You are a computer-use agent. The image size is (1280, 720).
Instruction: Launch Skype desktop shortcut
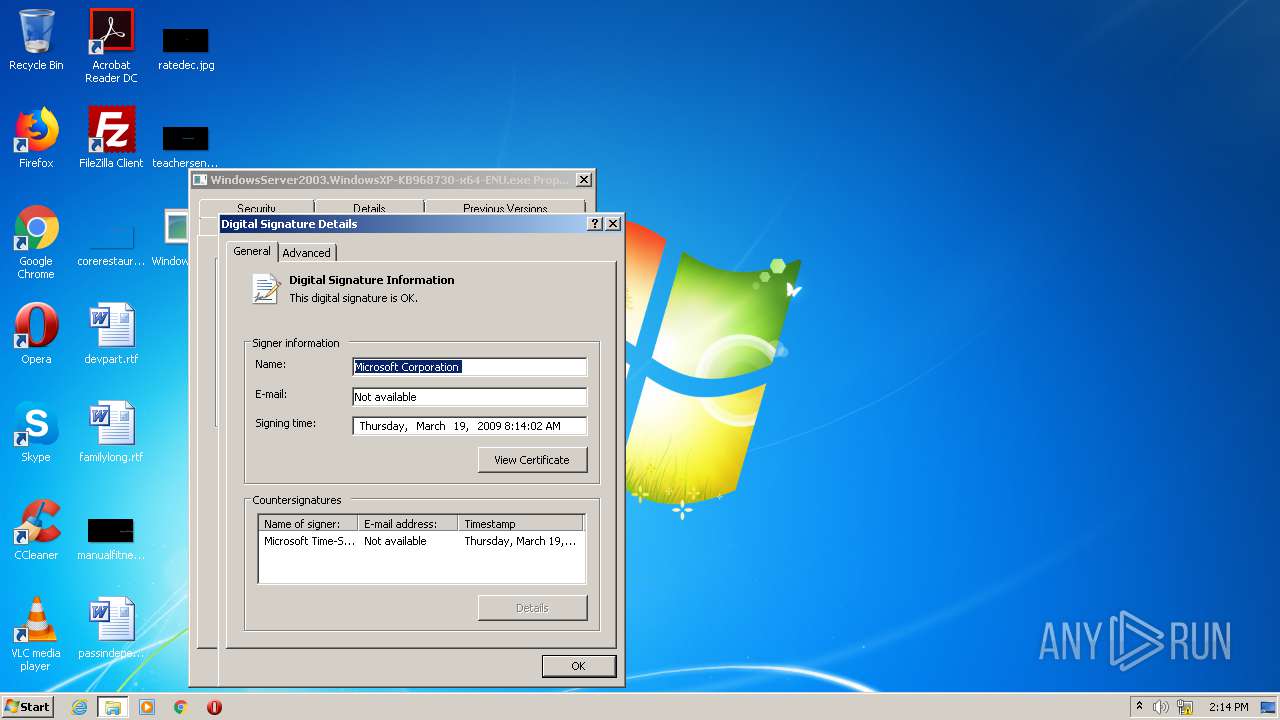point(36,432)
